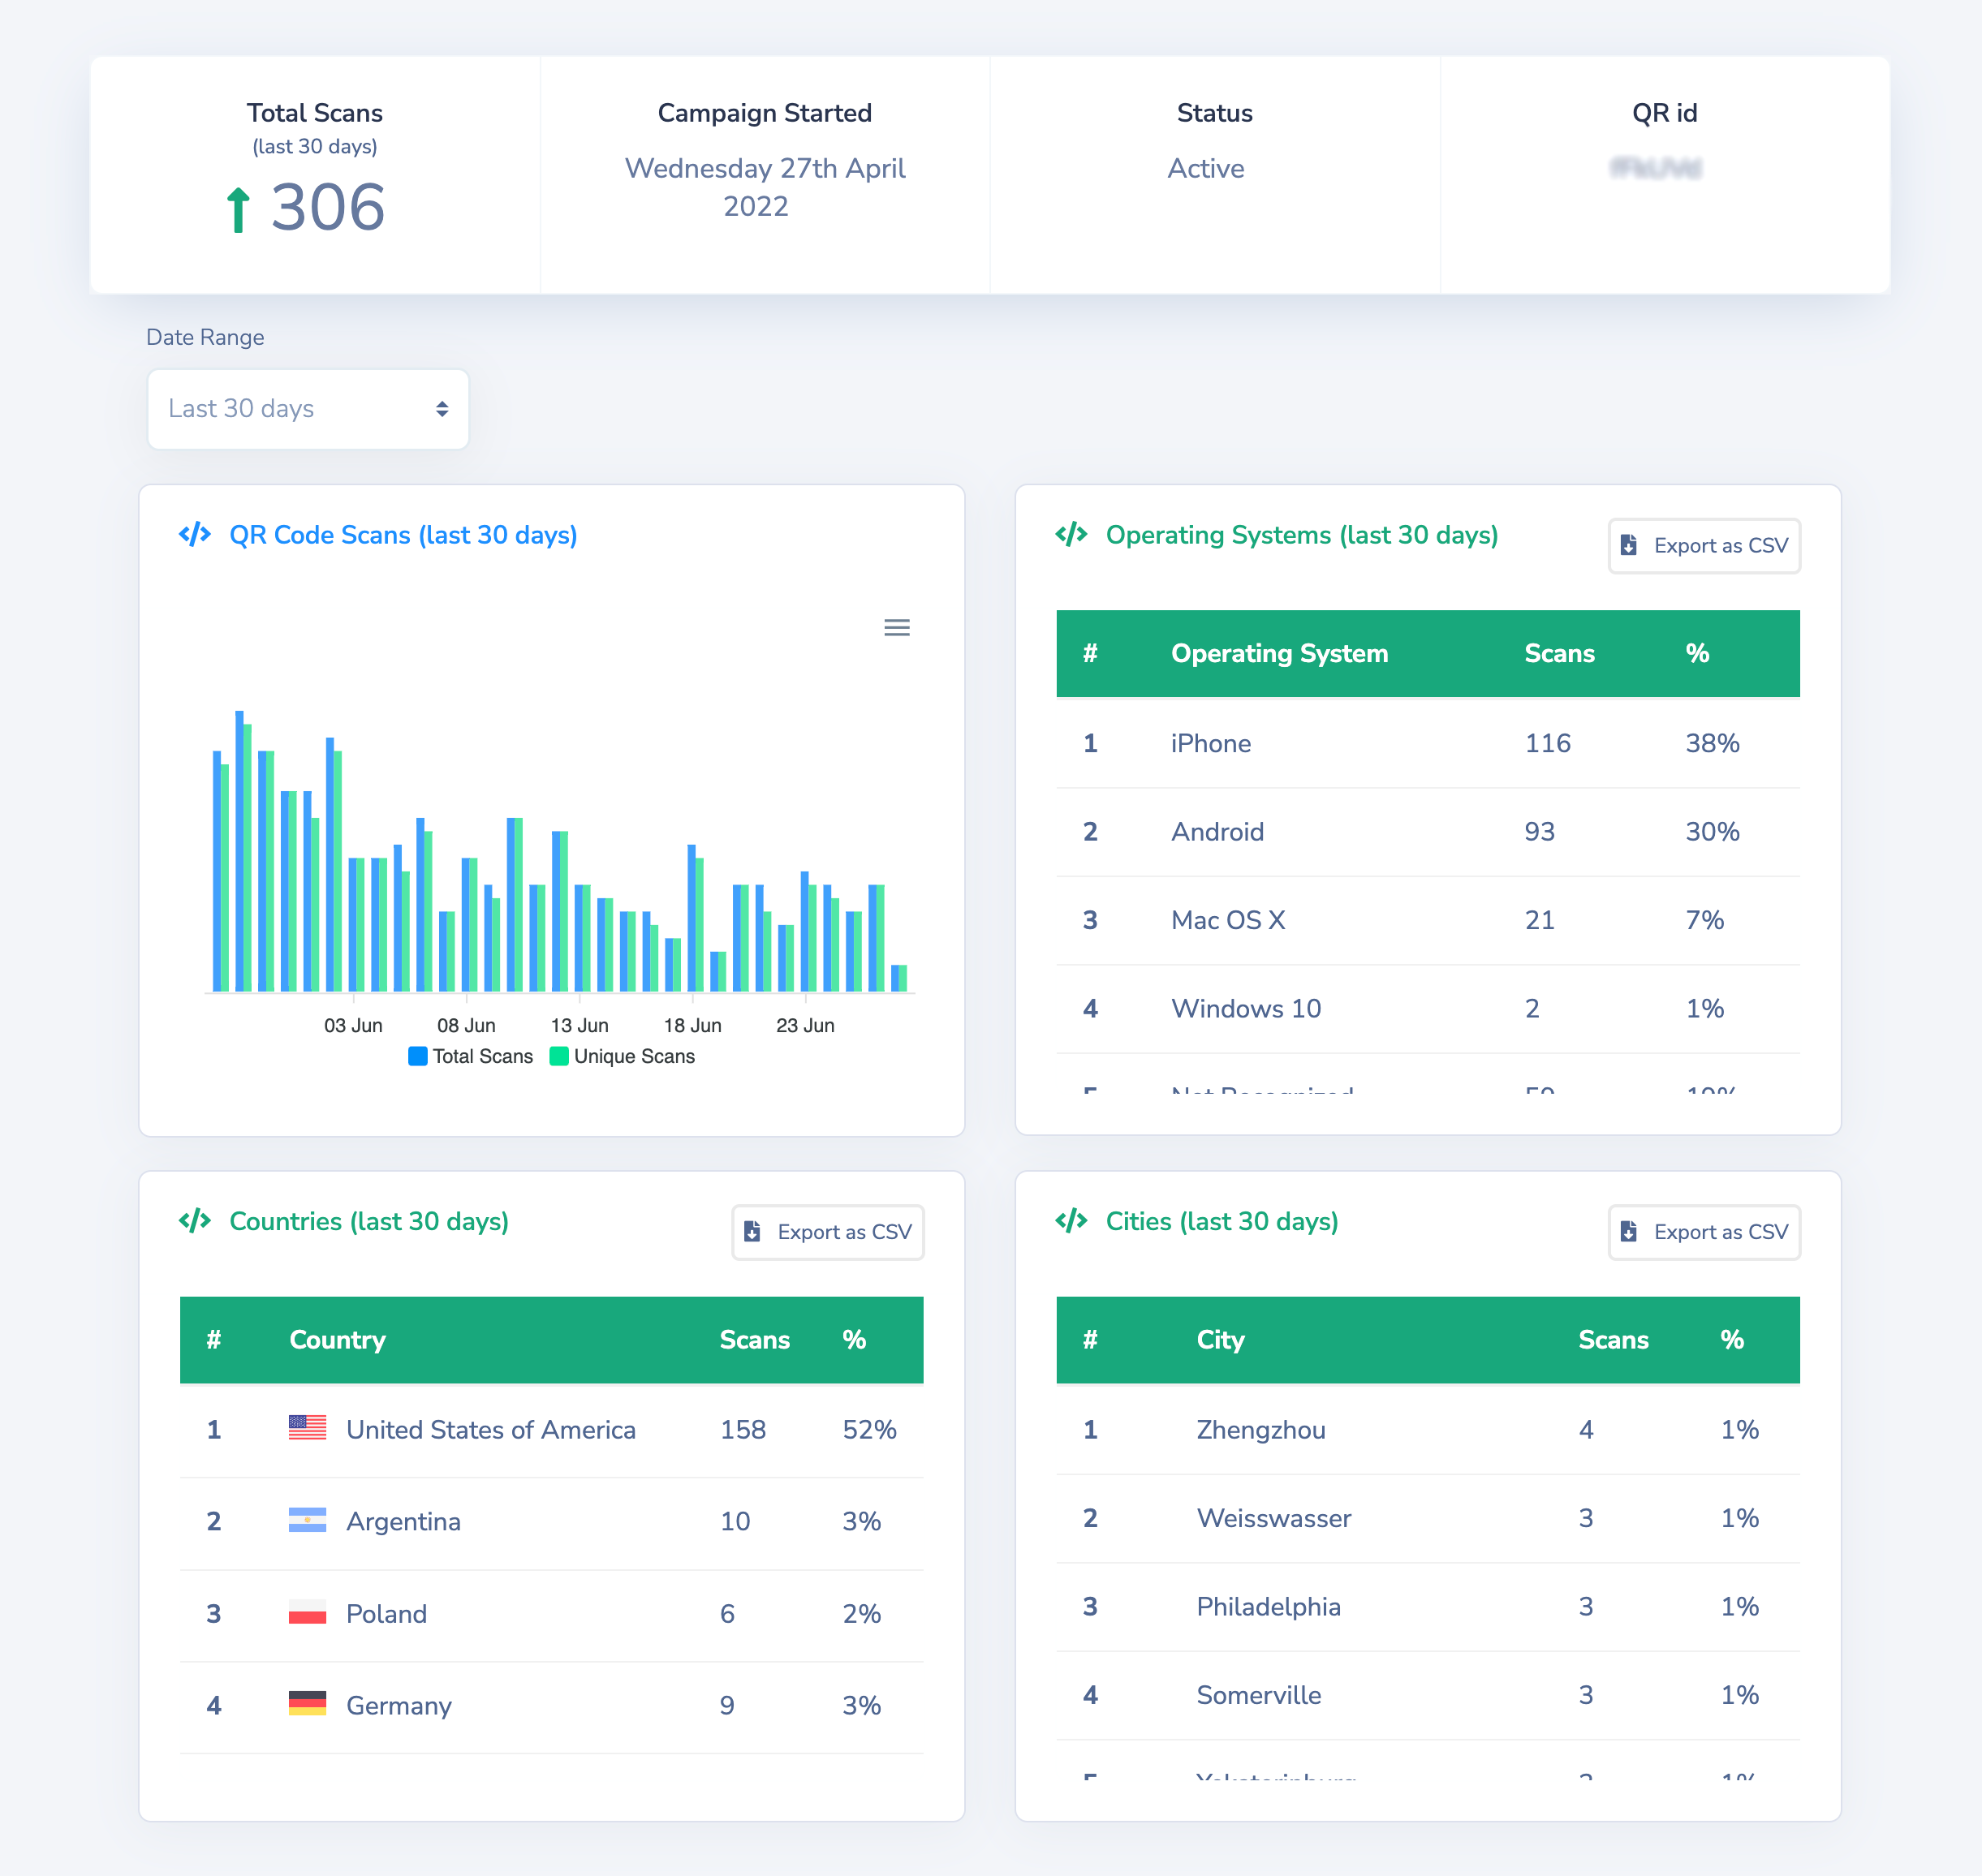Viewport: 1982px width, 1876px height.
Task: Click the Operating System column header
Action: (1279, 653)
